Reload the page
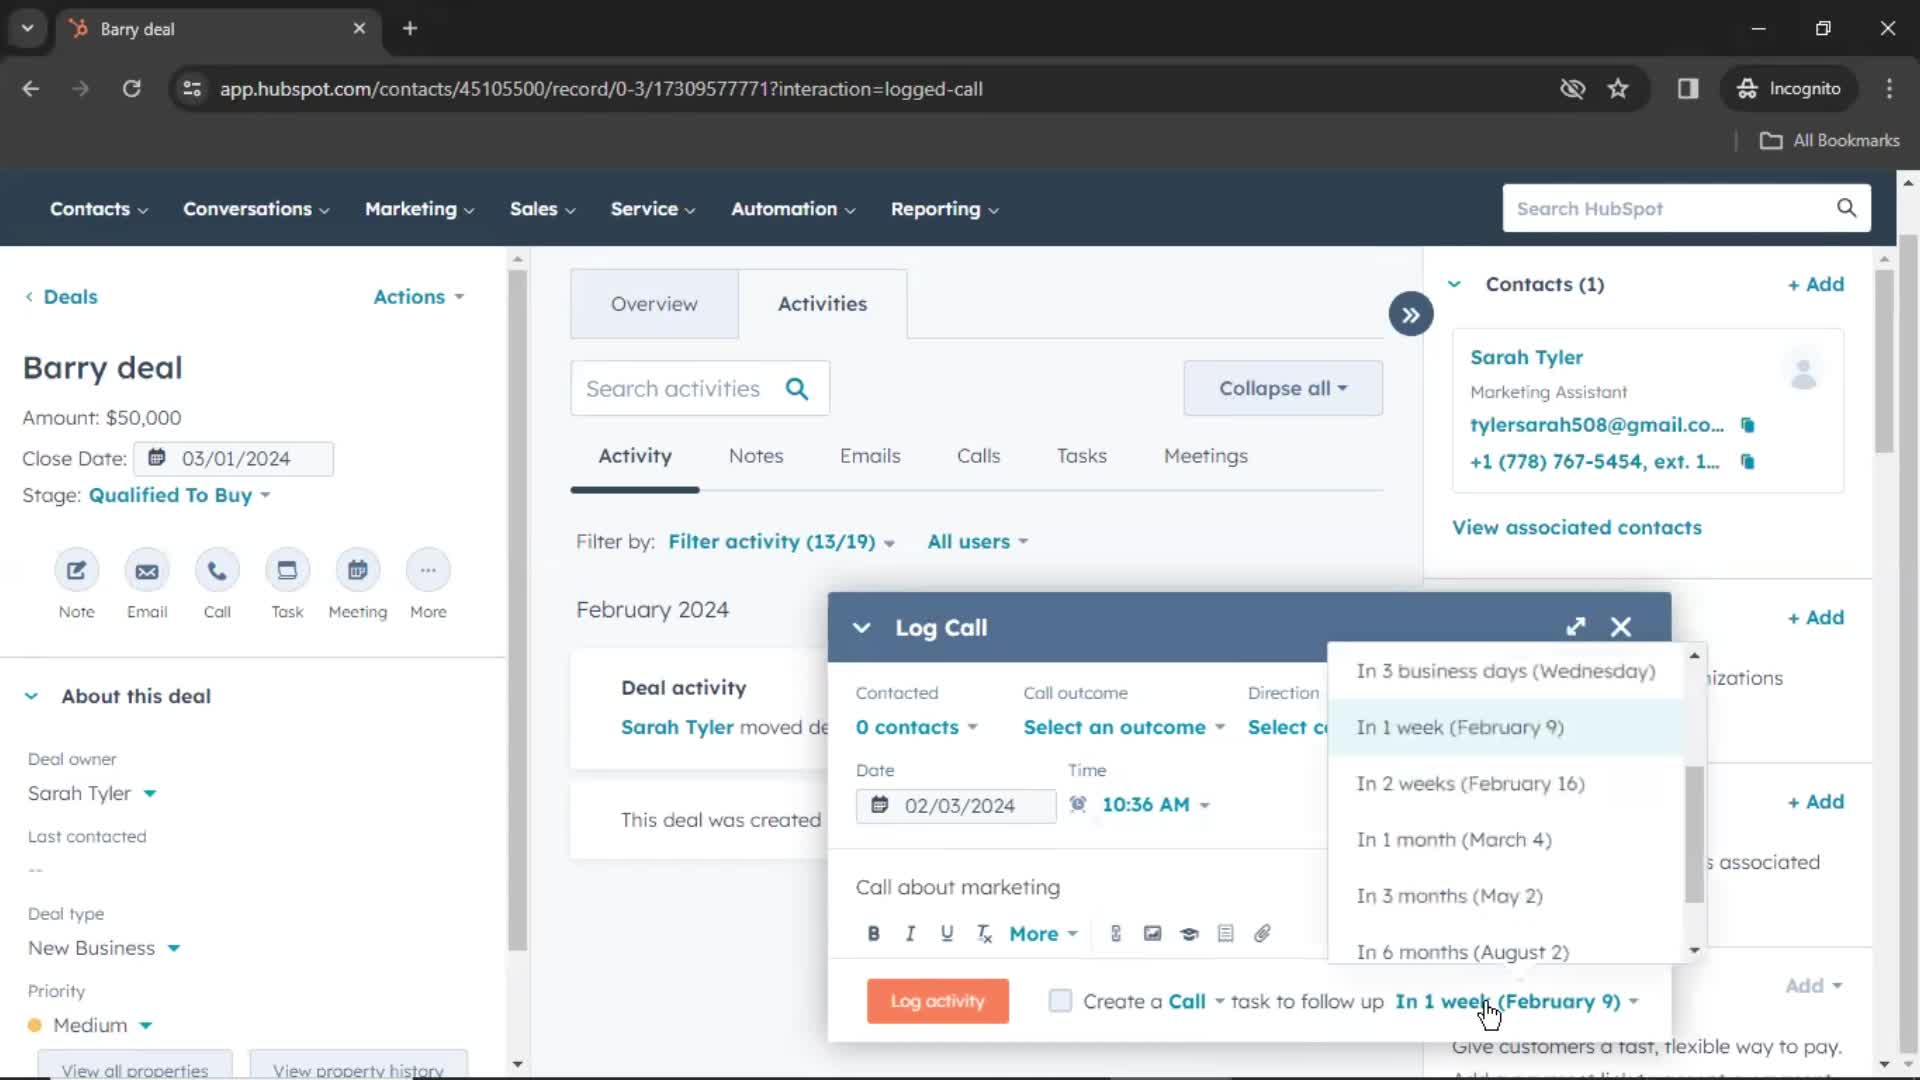 [131, 88]
